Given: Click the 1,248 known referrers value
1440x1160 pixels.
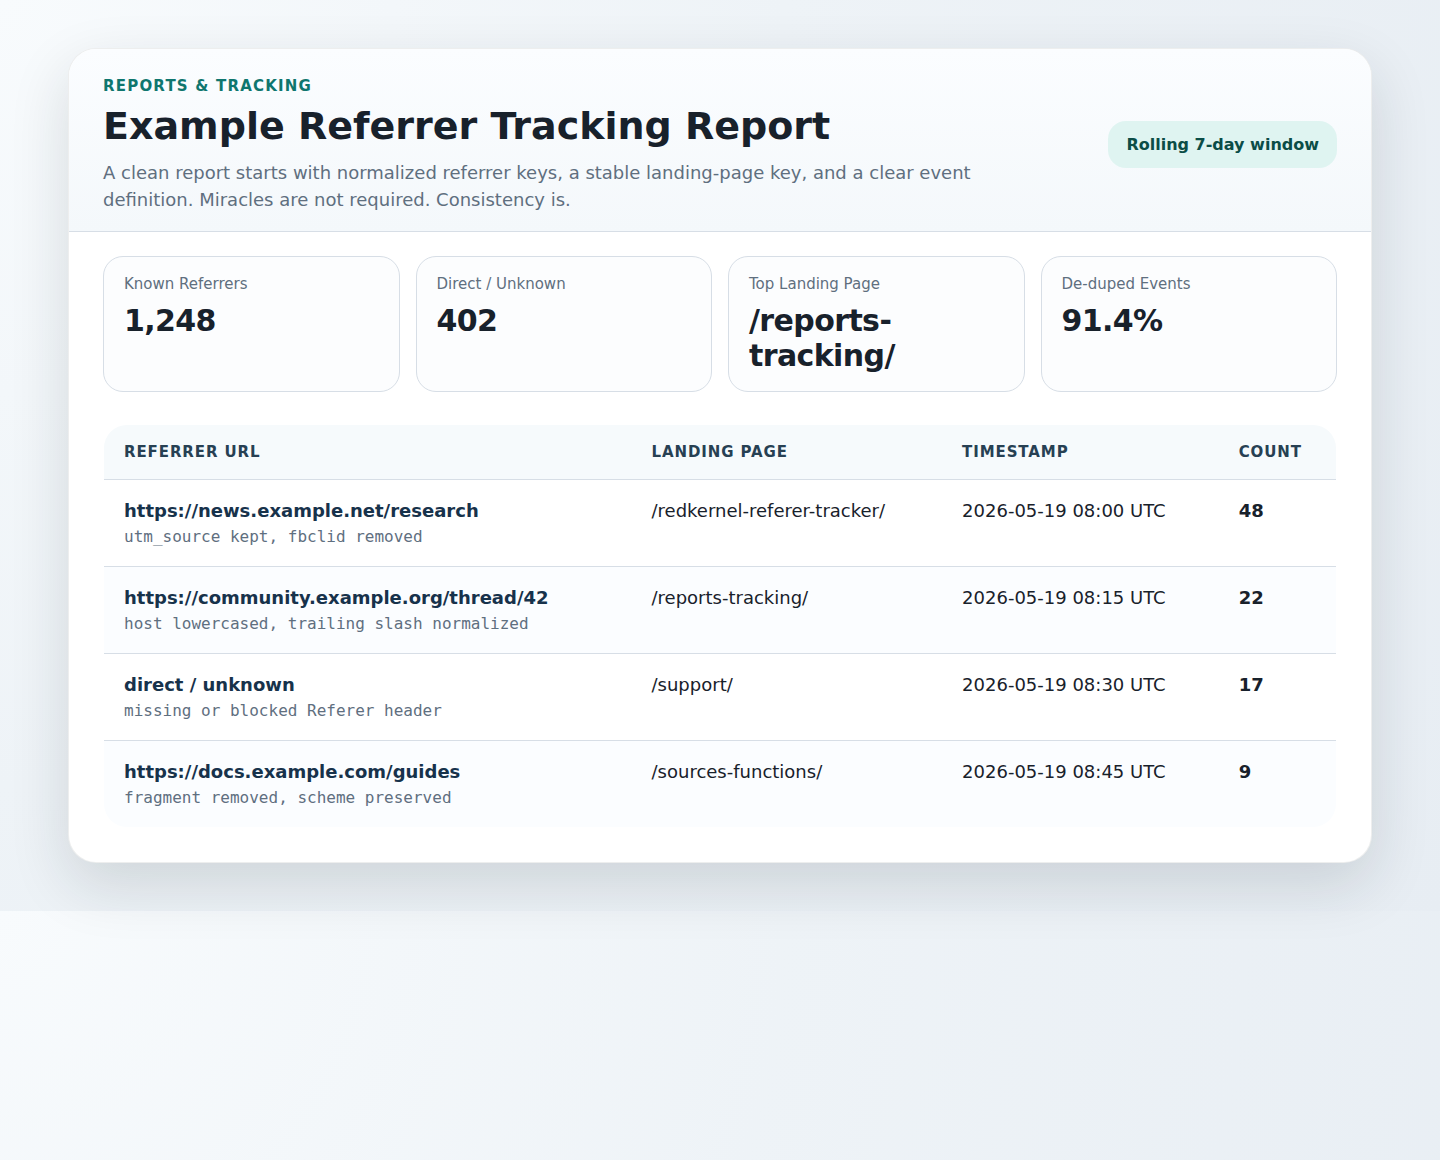Looking at the screenshot, I should pyautogui.click(x=170, y=321).
